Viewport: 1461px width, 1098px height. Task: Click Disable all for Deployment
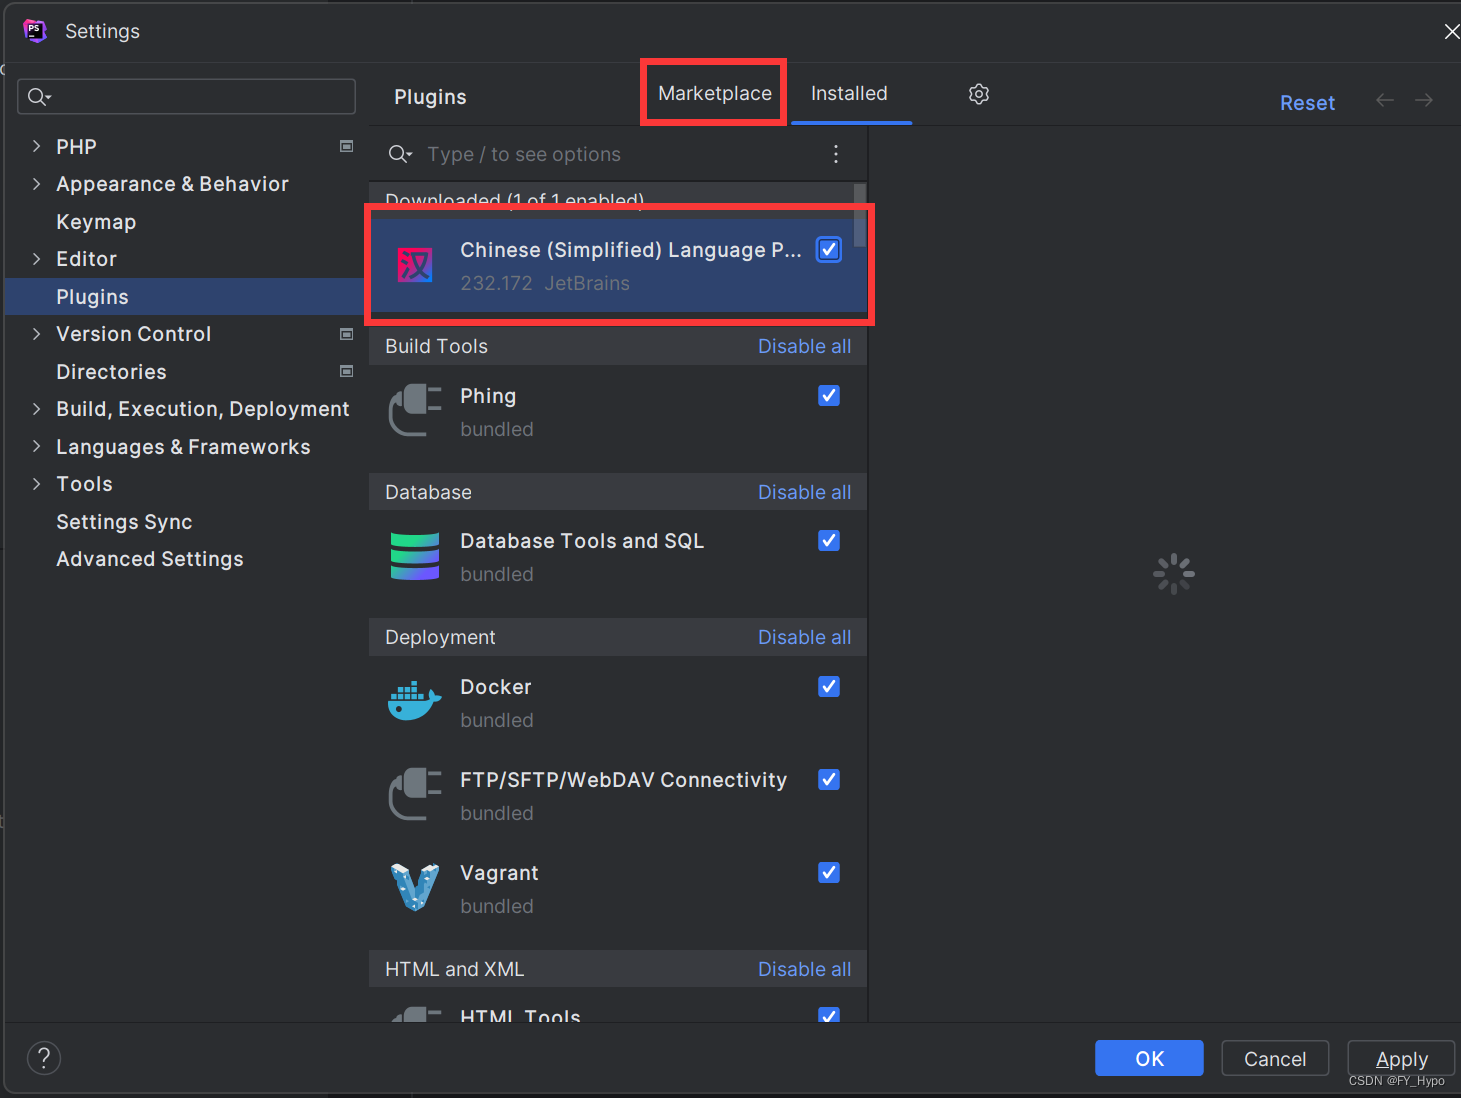click(804, 637)
